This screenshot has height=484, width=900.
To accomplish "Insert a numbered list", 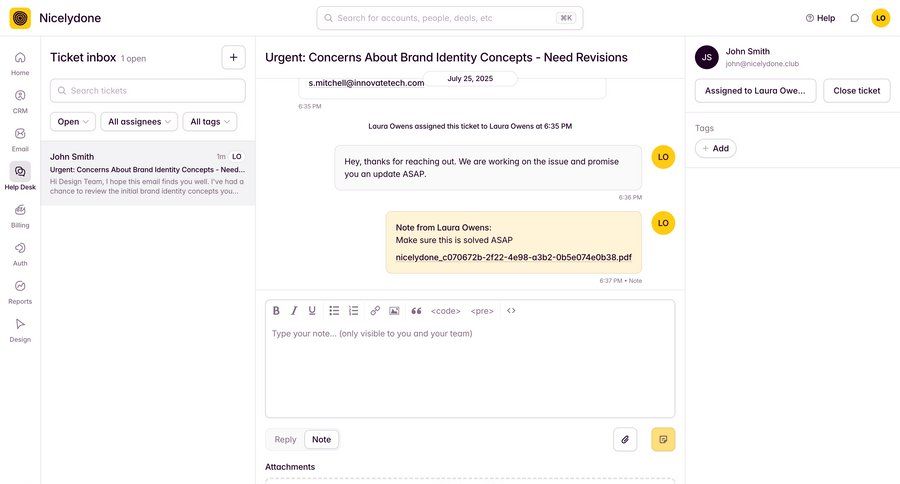I will (x=354, y=311).
